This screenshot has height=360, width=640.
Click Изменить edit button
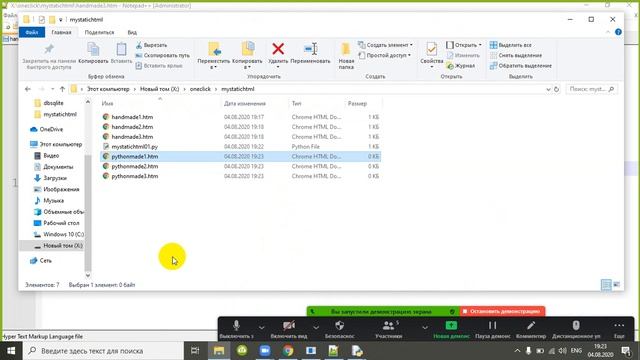pos(463,55)
